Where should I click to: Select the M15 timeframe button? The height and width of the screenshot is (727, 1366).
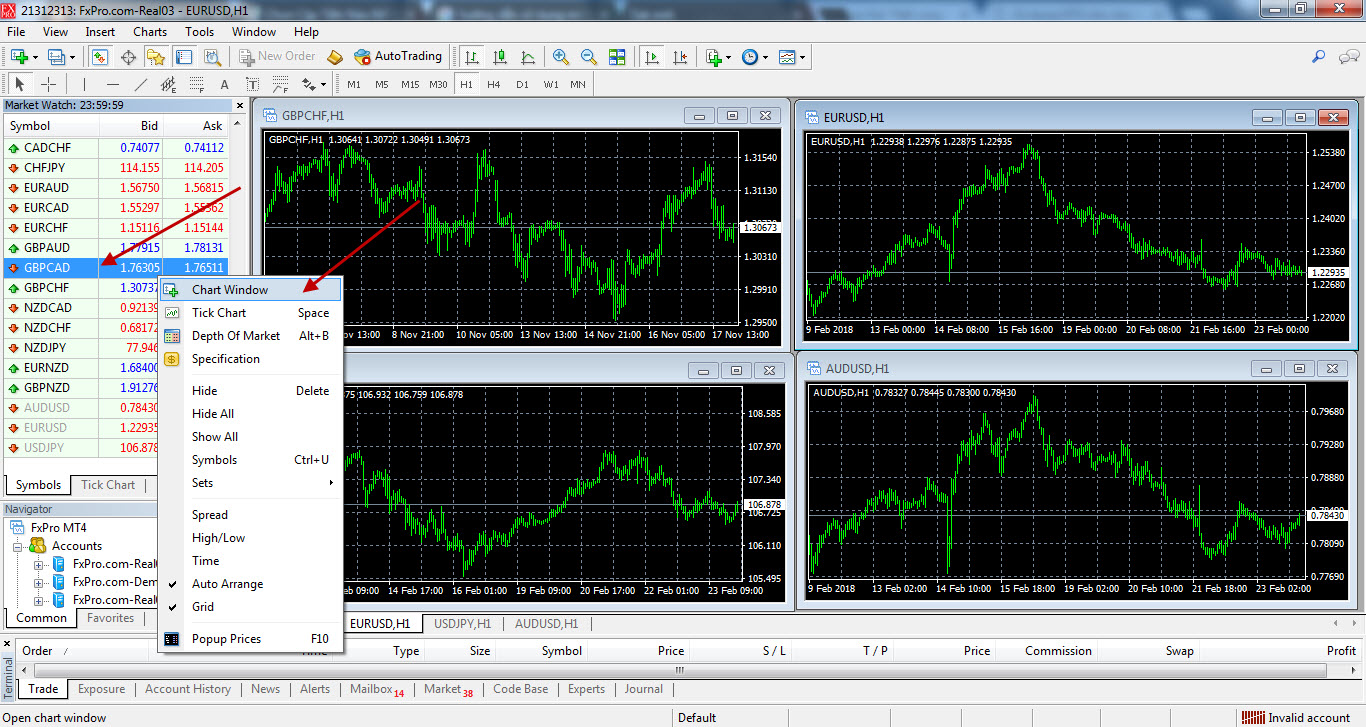410,84
